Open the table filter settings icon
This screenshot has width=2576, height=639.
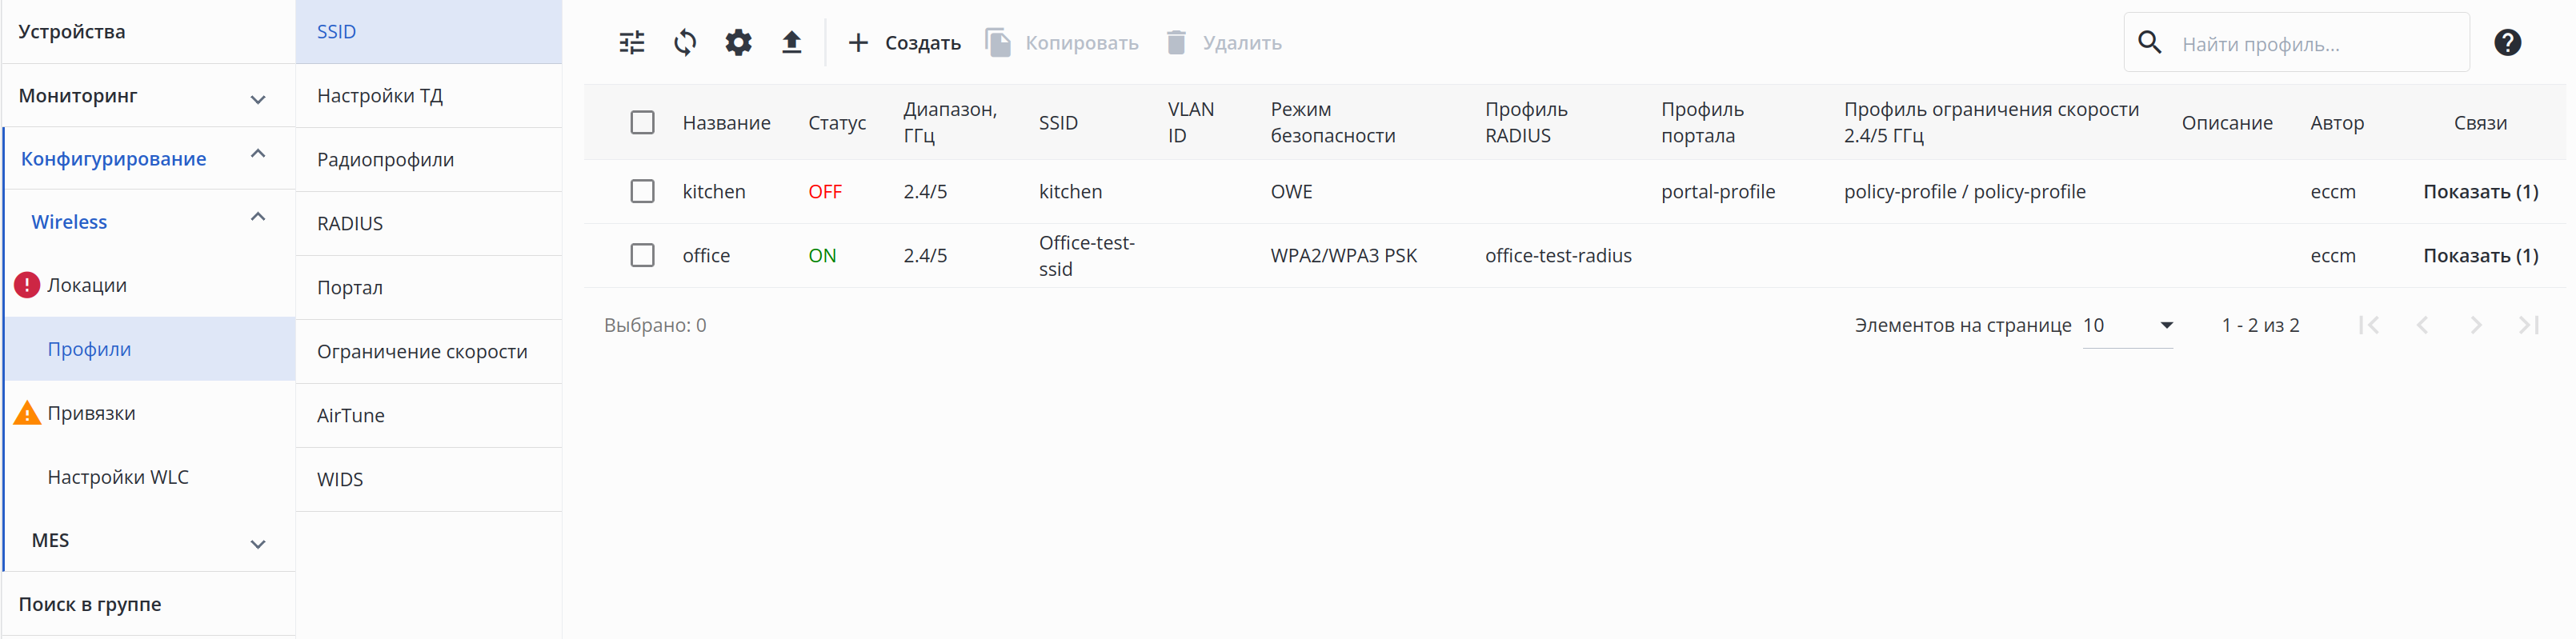[x=632, y=43]
